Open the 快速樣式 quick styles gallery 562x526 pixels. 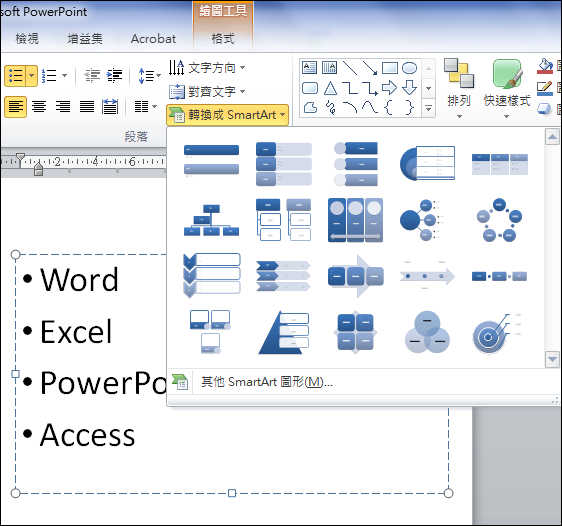(507, 89)
